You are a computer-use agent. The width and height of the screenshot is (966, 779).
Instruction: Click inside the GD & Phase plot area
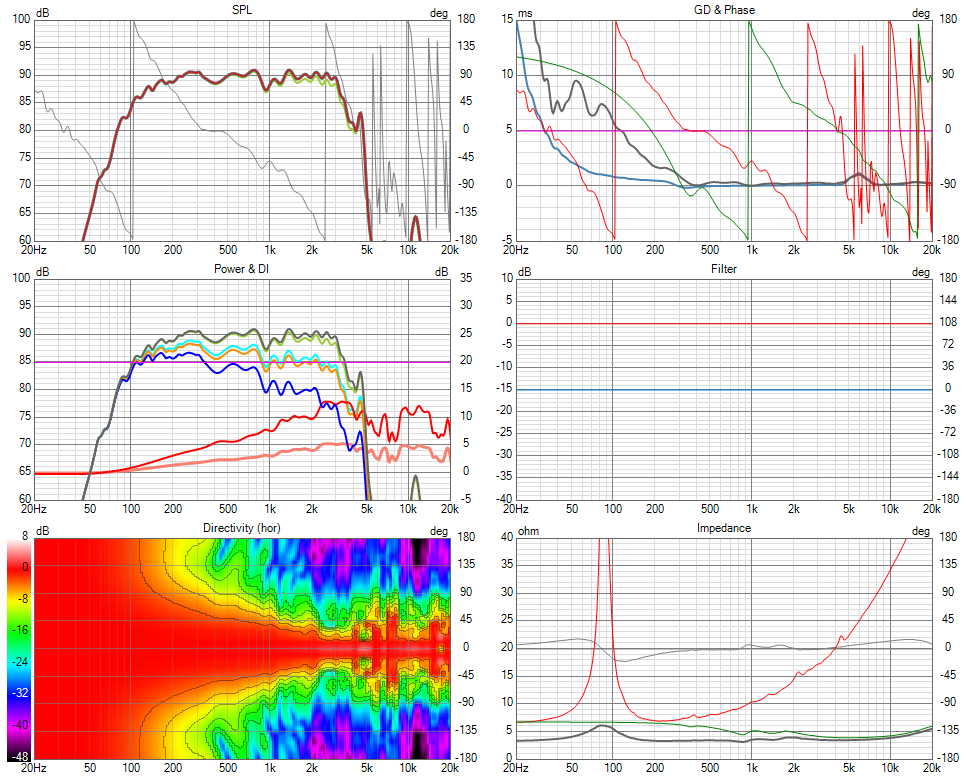(x=724, y=130)
